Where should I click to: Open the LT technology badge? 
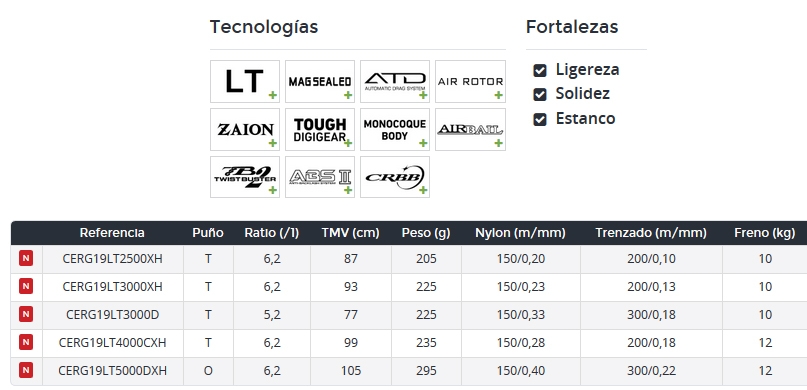[x=245, y=81]
